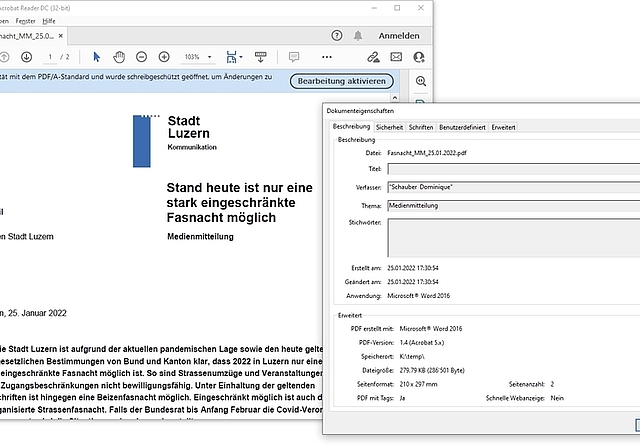Image resolution: width=640 pixels, height=448 pixels.
Task: Go to the previous page with up arrow icon
Action: pyautogui.click(x=4, y=57)
